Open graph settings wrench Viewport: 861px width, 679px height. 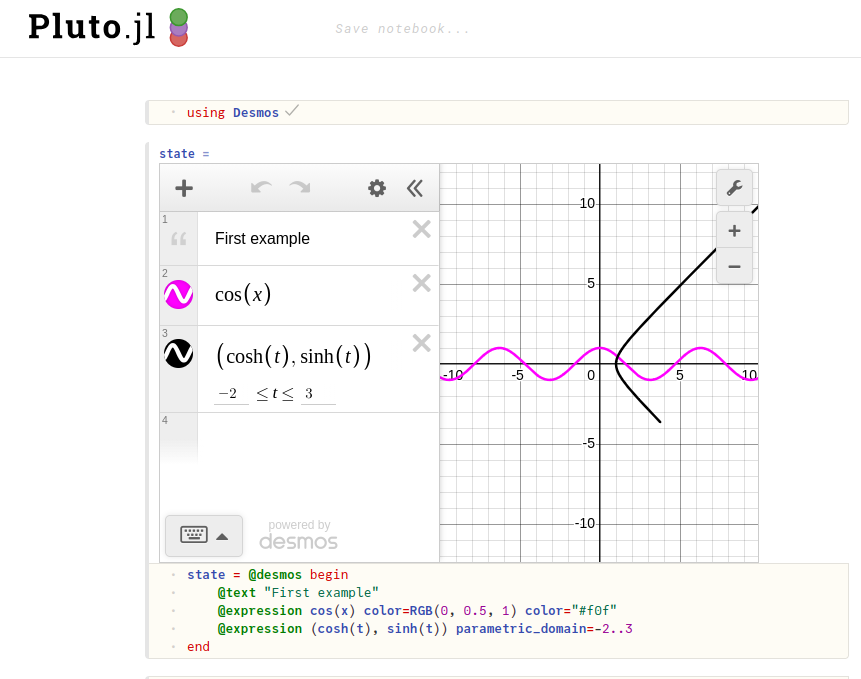[x=734, y=188]
